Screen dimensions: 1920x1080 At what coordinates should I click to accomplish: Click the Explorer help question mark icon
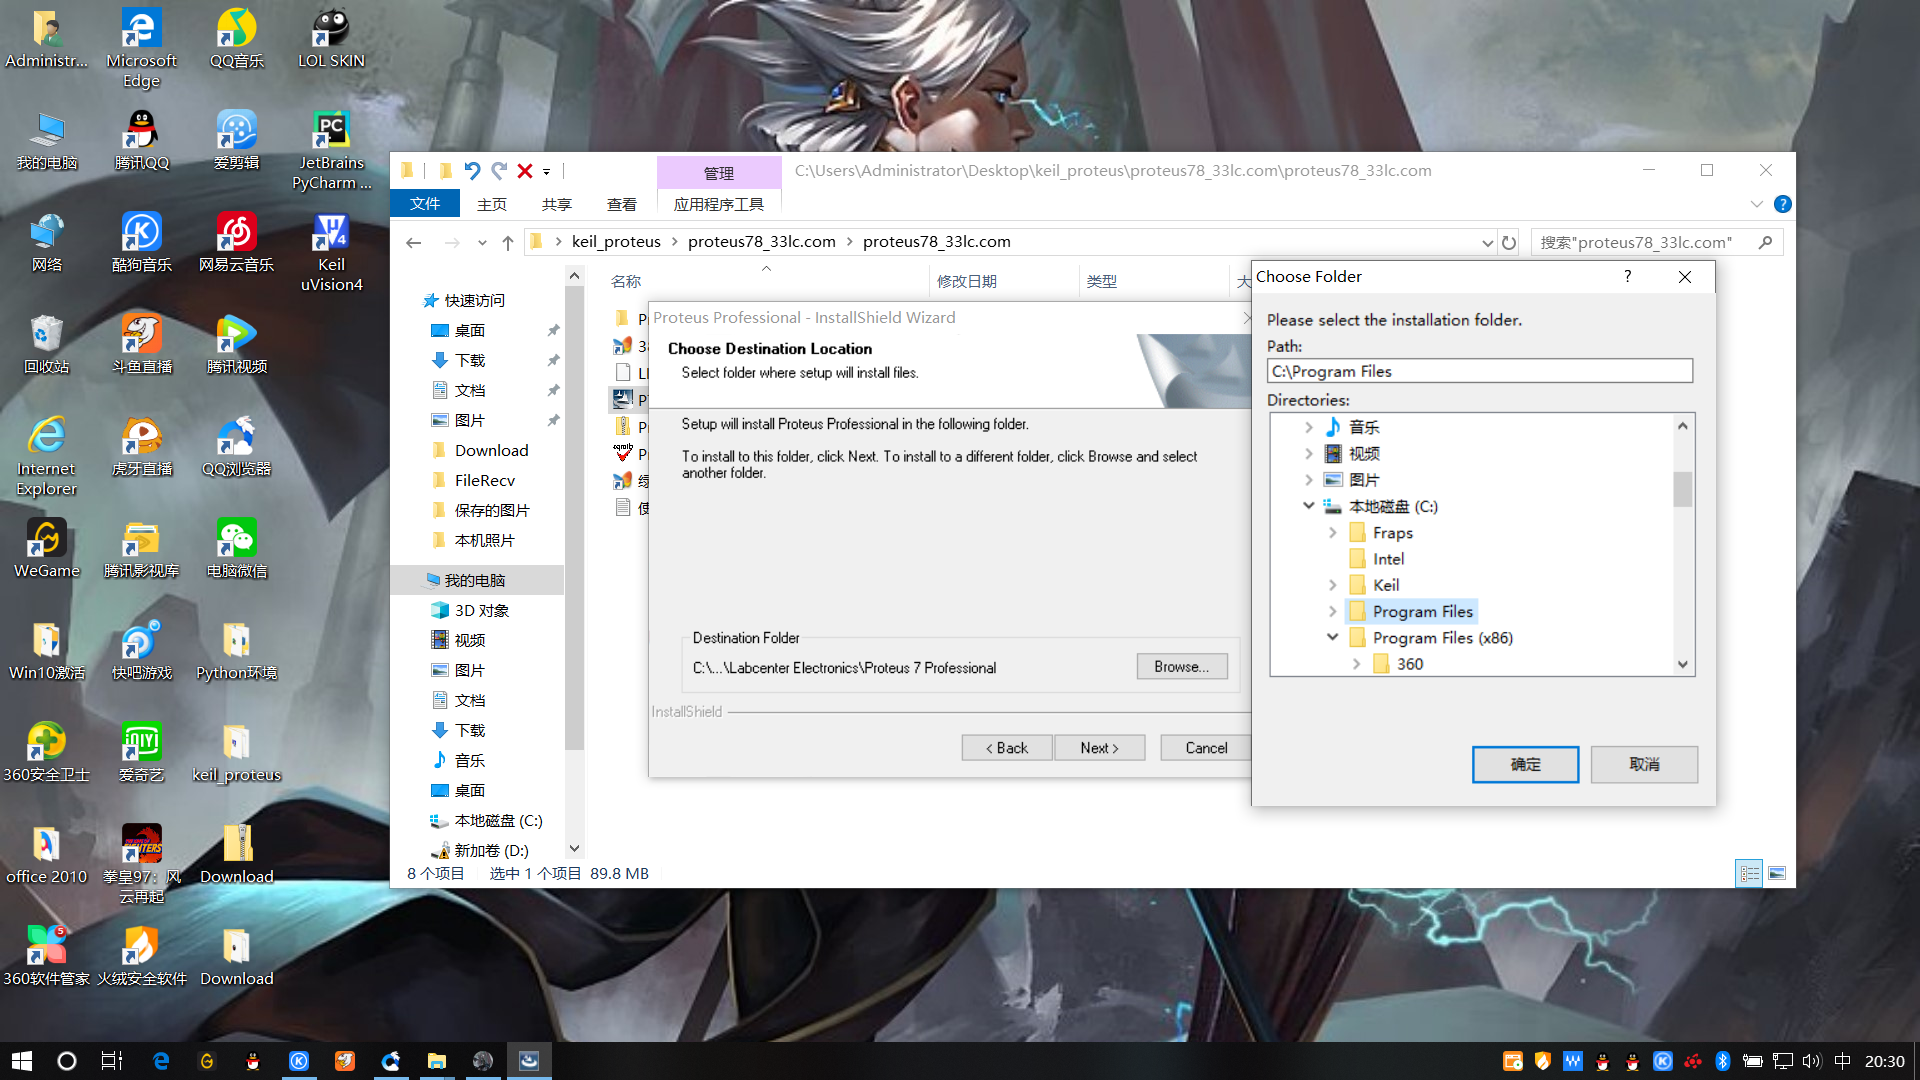[x=1782, y=204]
